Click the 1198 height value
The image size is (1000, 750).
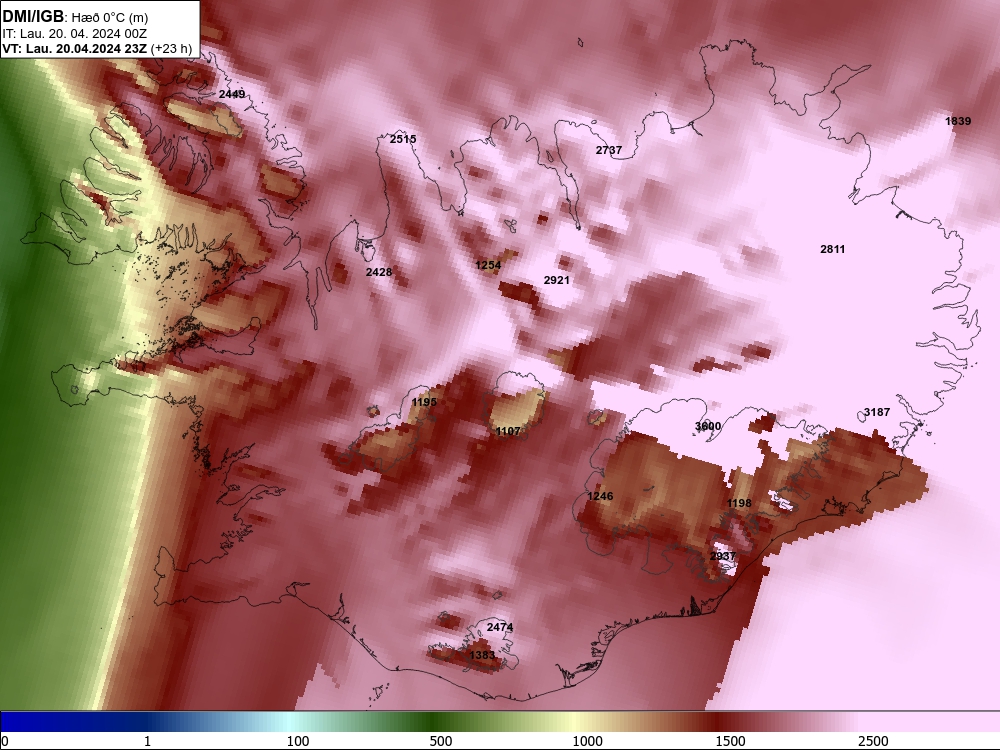[739, 503]
